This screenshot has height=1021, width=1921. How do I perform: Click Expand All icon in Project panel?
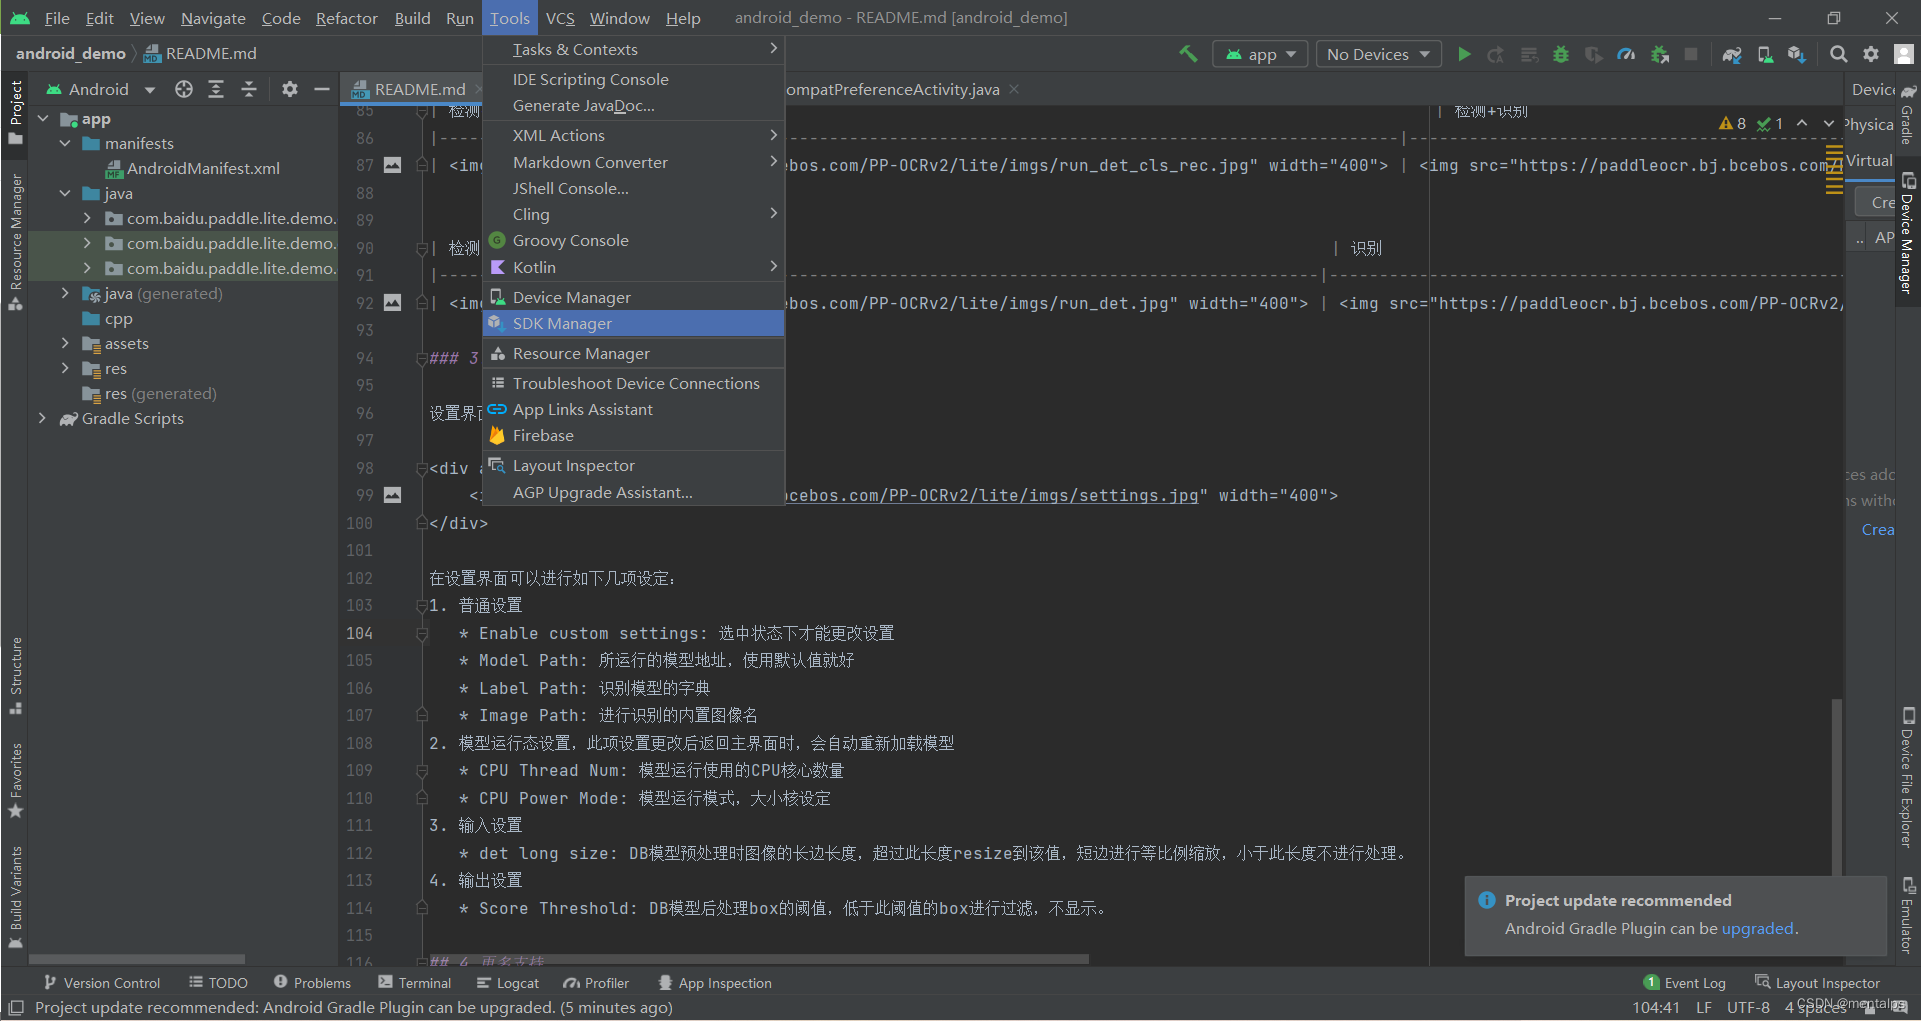tap(216, 89)
